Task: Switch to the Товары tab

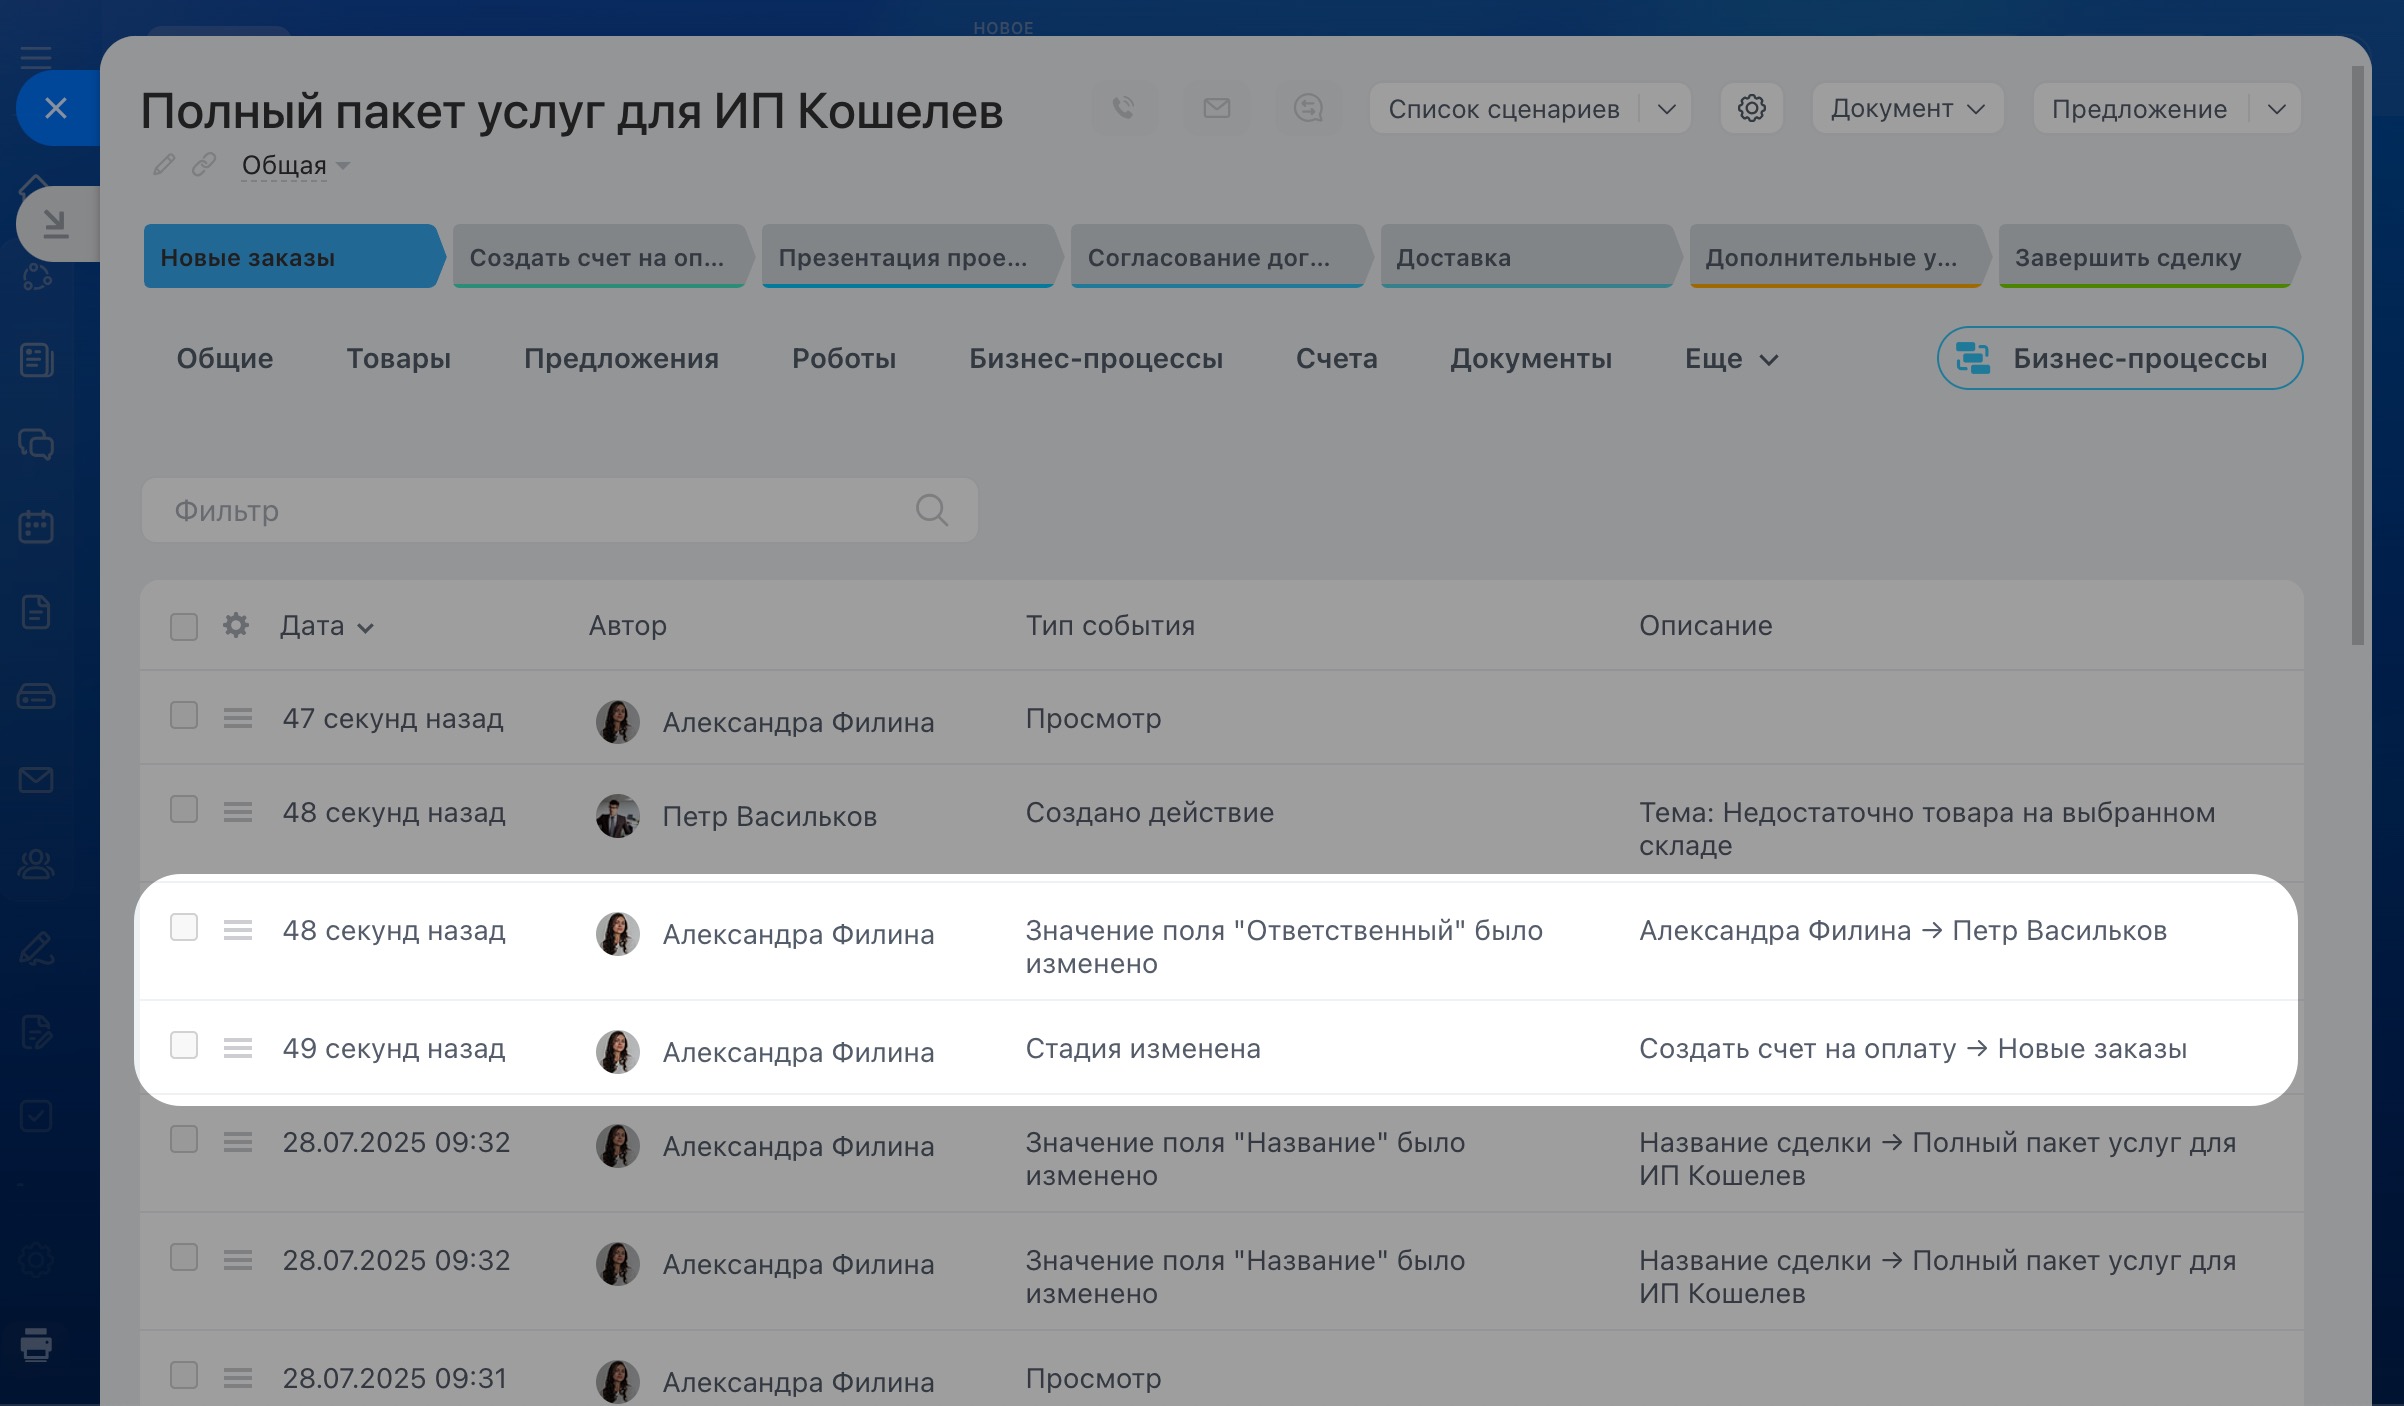Action: [x=398, y=358]
